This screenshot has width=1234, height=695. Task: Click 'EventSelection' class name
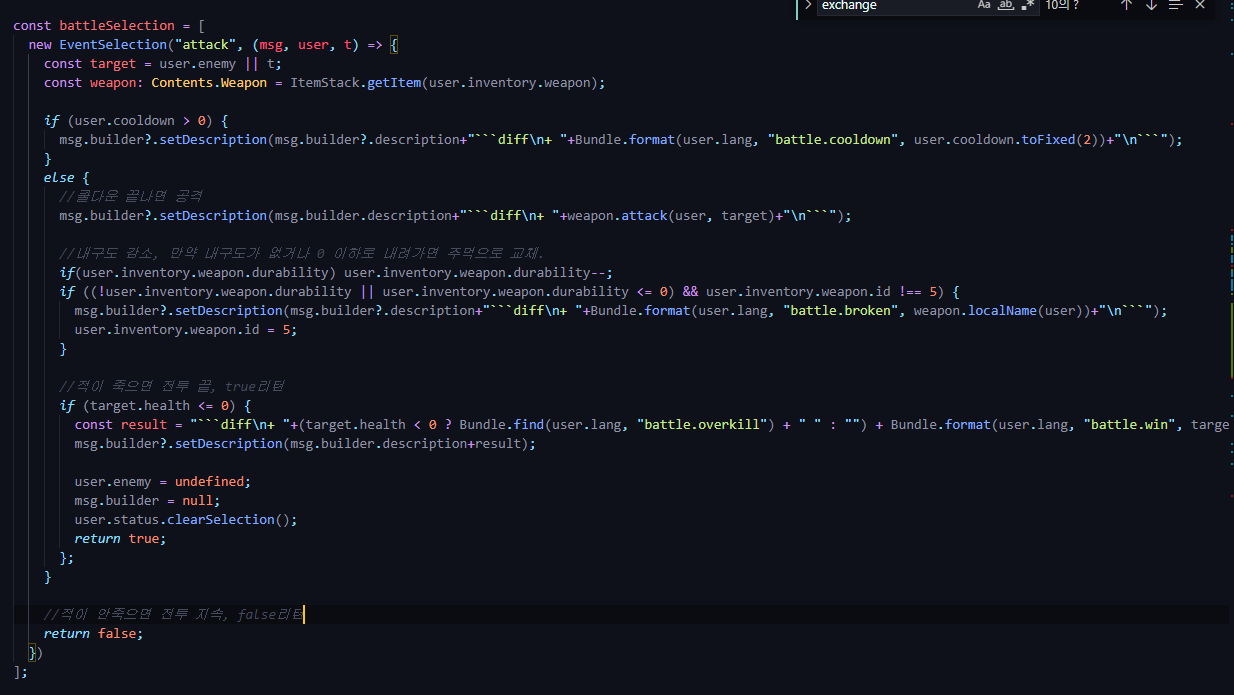click(113, 44)
